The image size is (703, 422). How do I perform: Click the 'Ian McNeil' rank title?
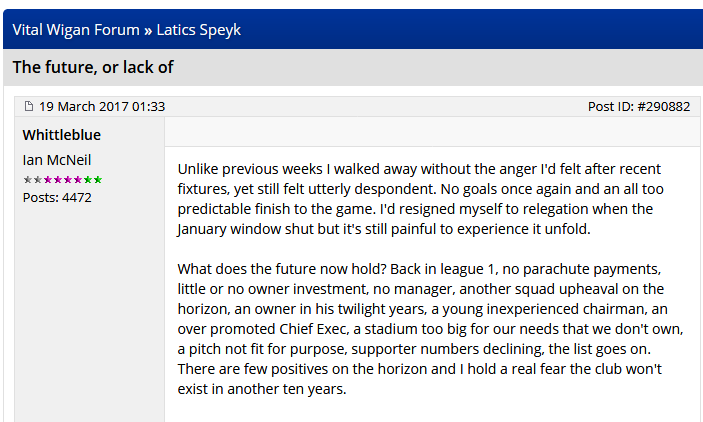pos(57,160)
